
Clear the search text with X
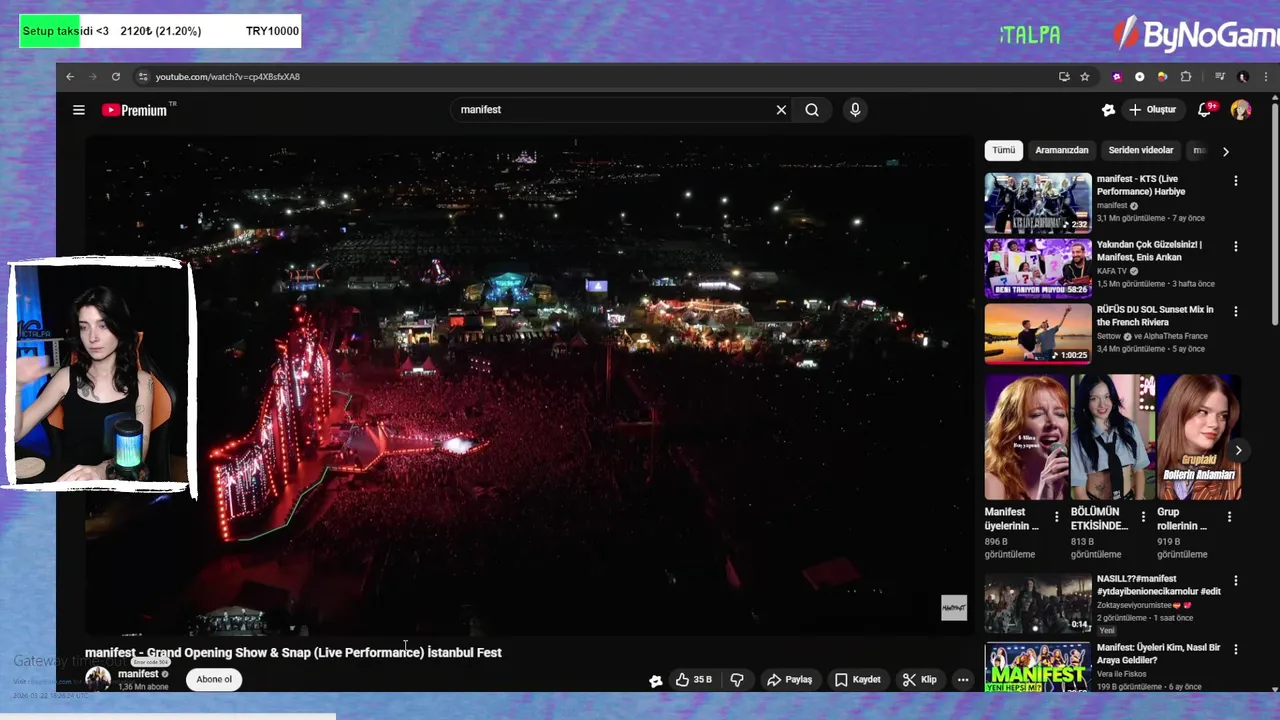pos(781,110)
